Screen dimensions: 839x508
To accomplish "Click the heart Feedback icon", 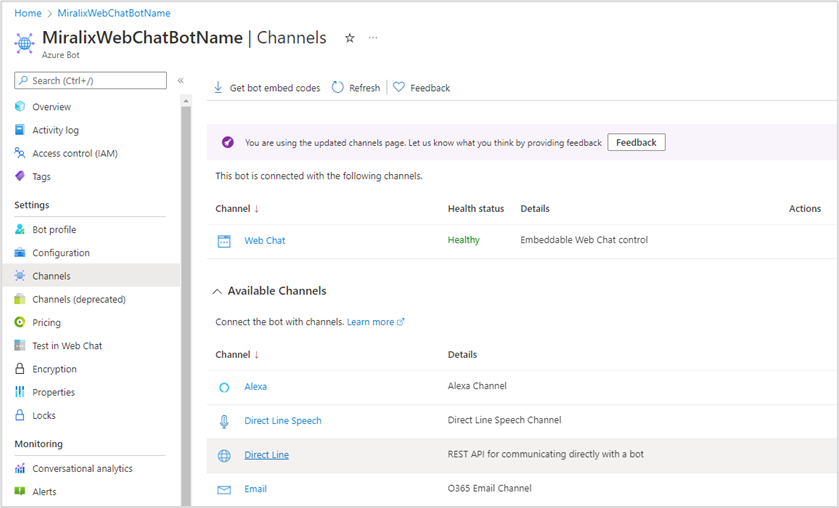I will [399, 87].
